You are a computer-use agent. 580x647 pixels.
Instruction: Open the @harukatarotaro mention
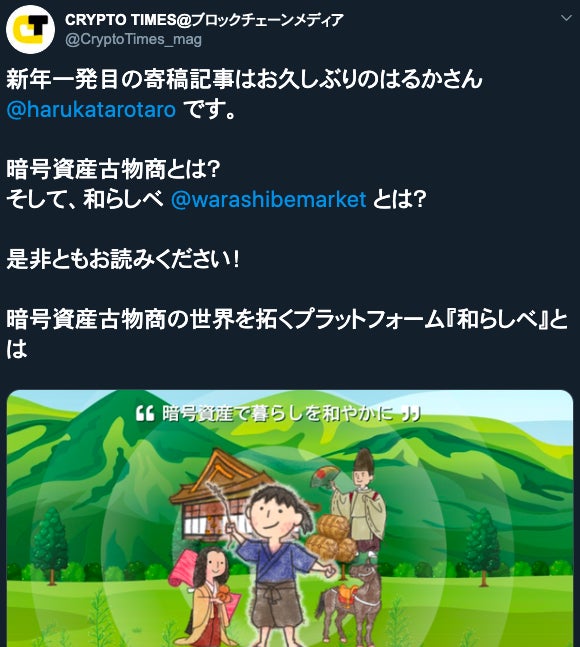91,109
